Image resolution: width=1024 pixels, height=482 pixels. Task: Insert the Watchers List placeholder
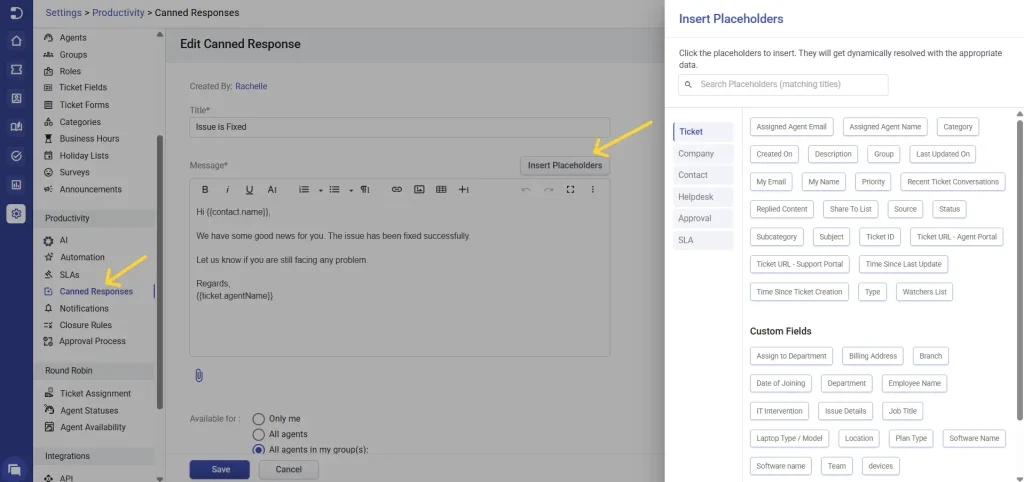pos(924,292)
